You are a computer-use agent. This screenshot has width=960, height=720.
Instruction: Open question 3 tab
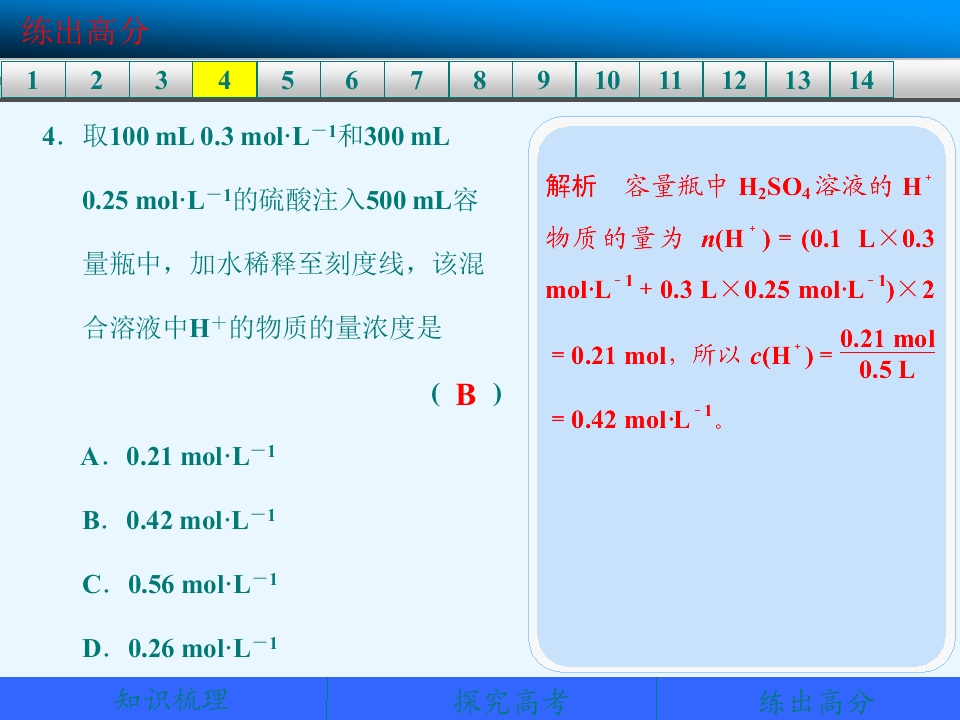pyautogui.click(x=161, y=80)
